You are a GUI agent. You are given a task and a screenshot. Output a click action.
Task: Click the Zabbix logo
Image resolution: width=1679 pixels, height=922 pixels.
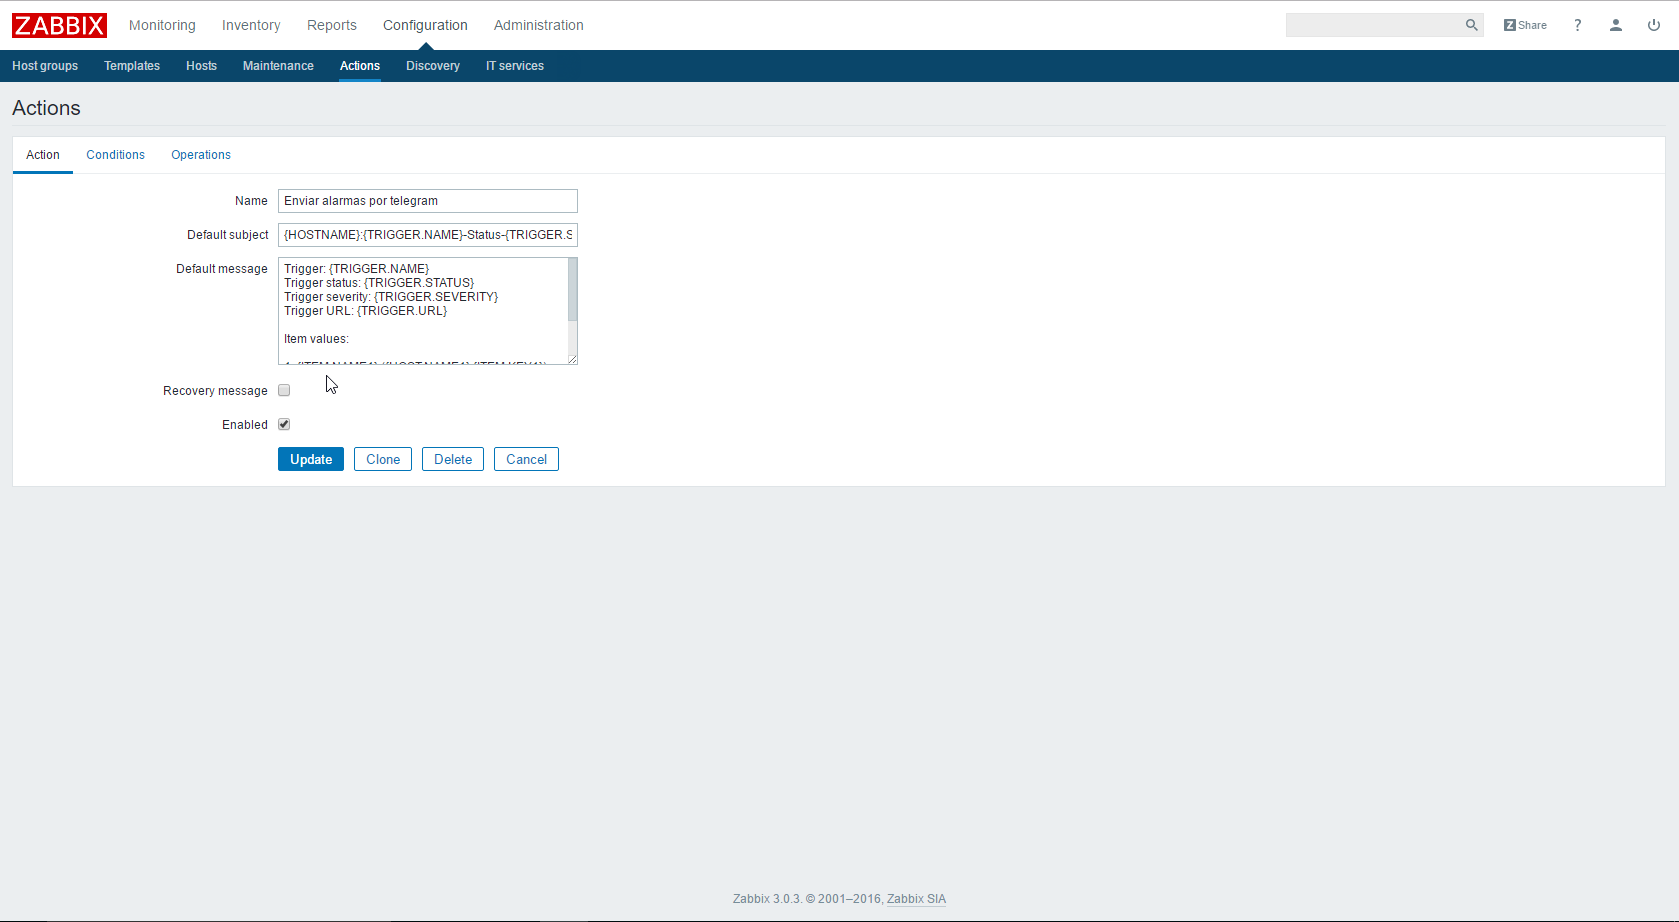(59, 25)
